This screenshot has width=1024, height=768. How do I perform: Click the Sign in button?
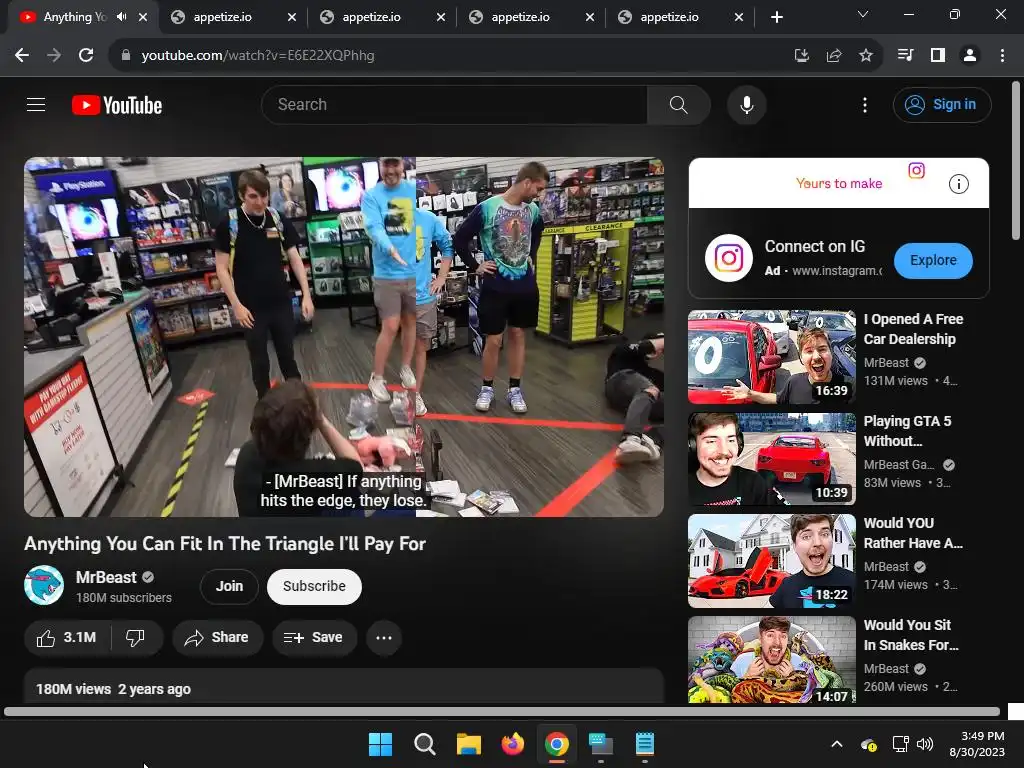[942, 104]
